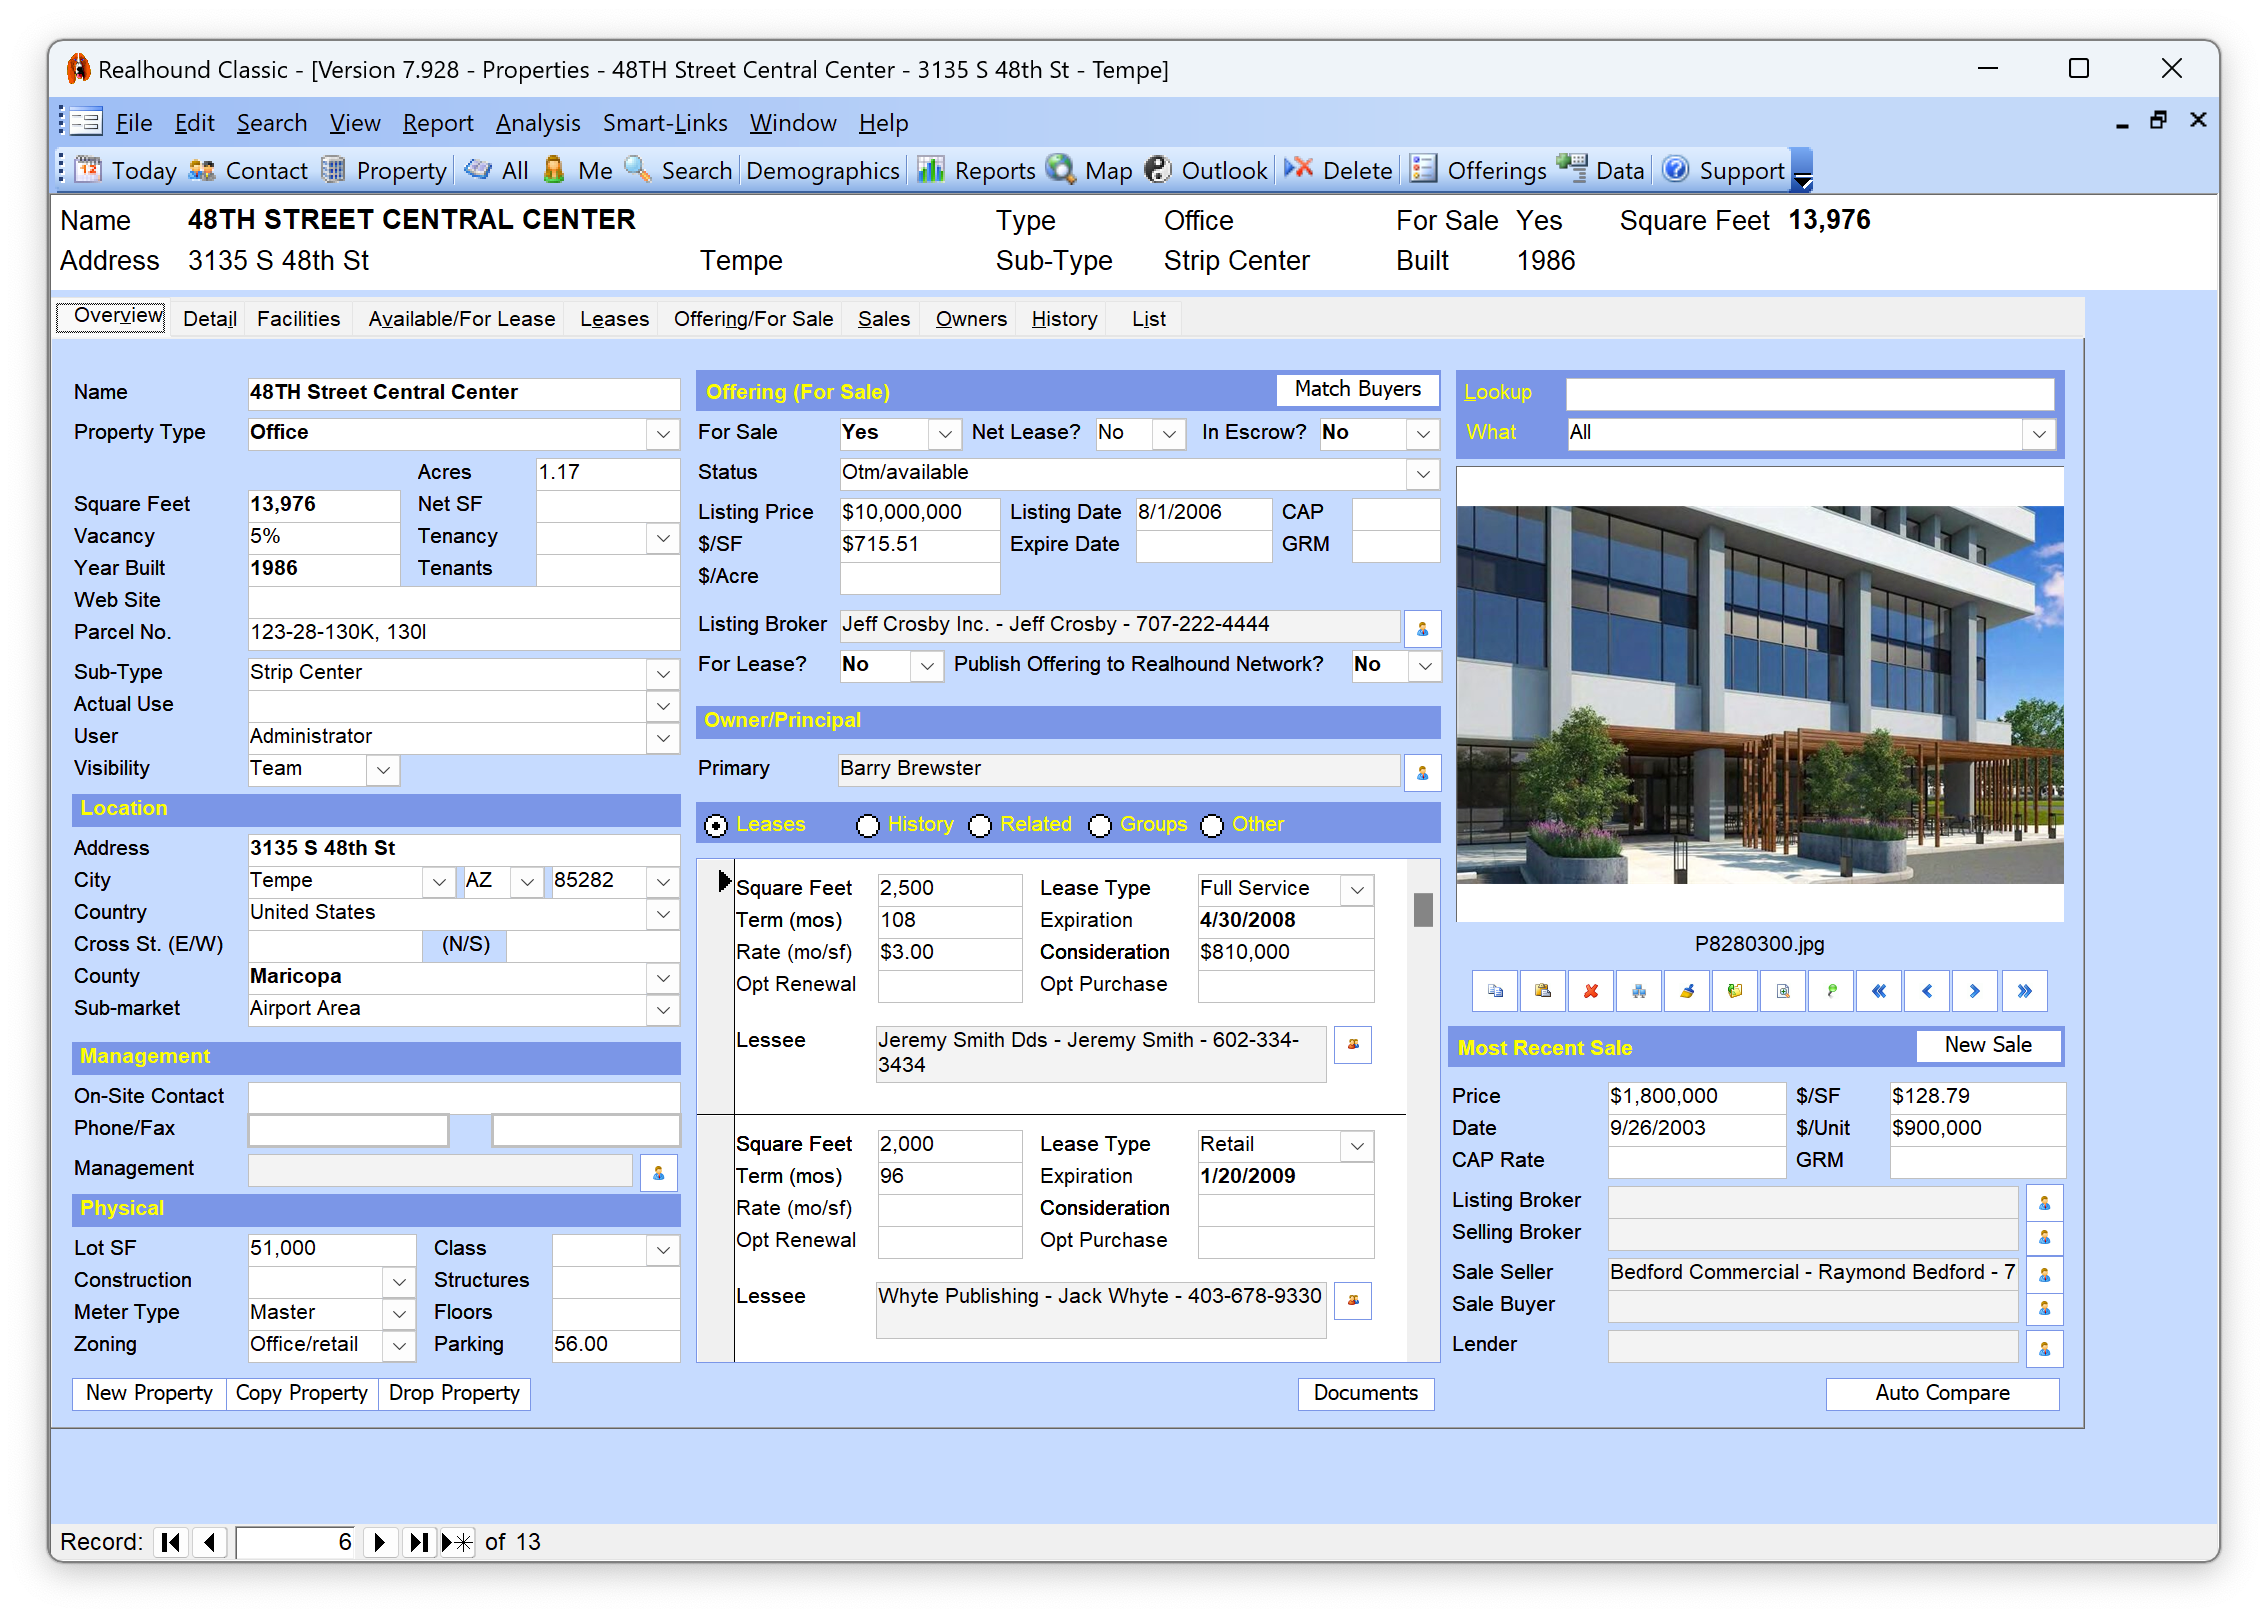Switch to the Offering/For Sale tab
Viewport: 2268px width, 1618px height.
point(753,319)
